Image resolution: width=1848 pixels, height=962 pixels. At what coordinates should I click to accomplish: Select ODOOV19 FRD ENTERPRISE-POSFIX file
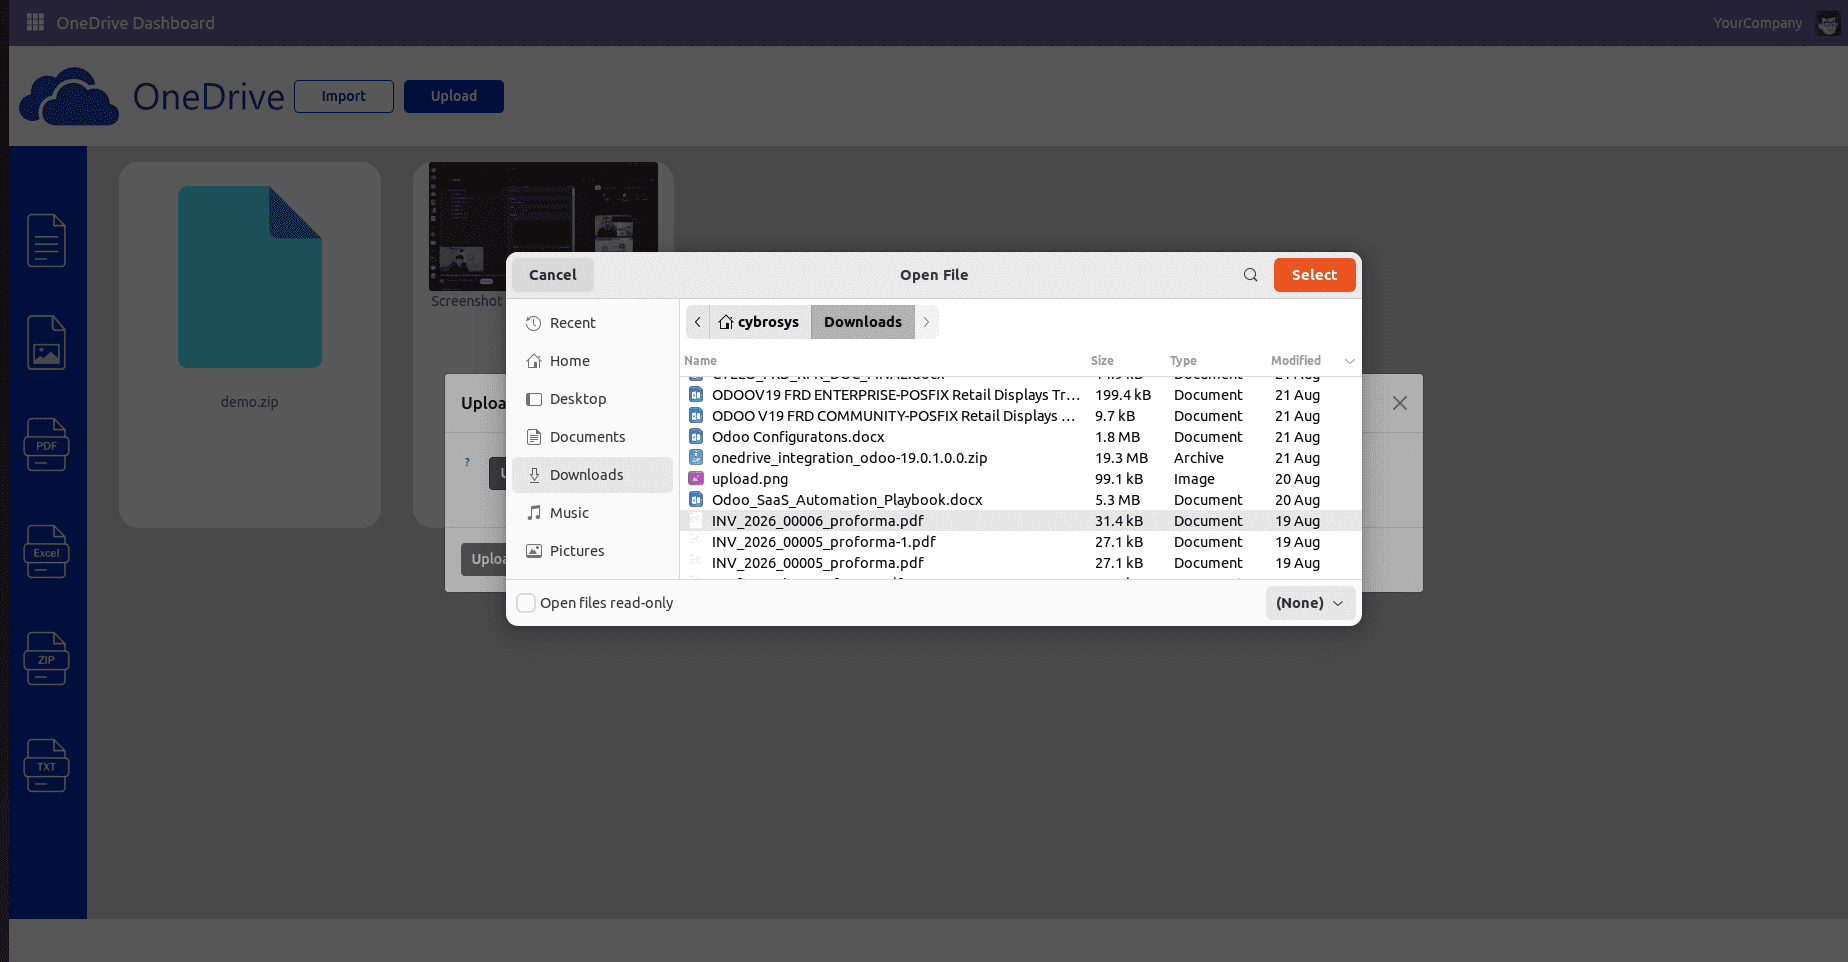[x=1021, y=395]
